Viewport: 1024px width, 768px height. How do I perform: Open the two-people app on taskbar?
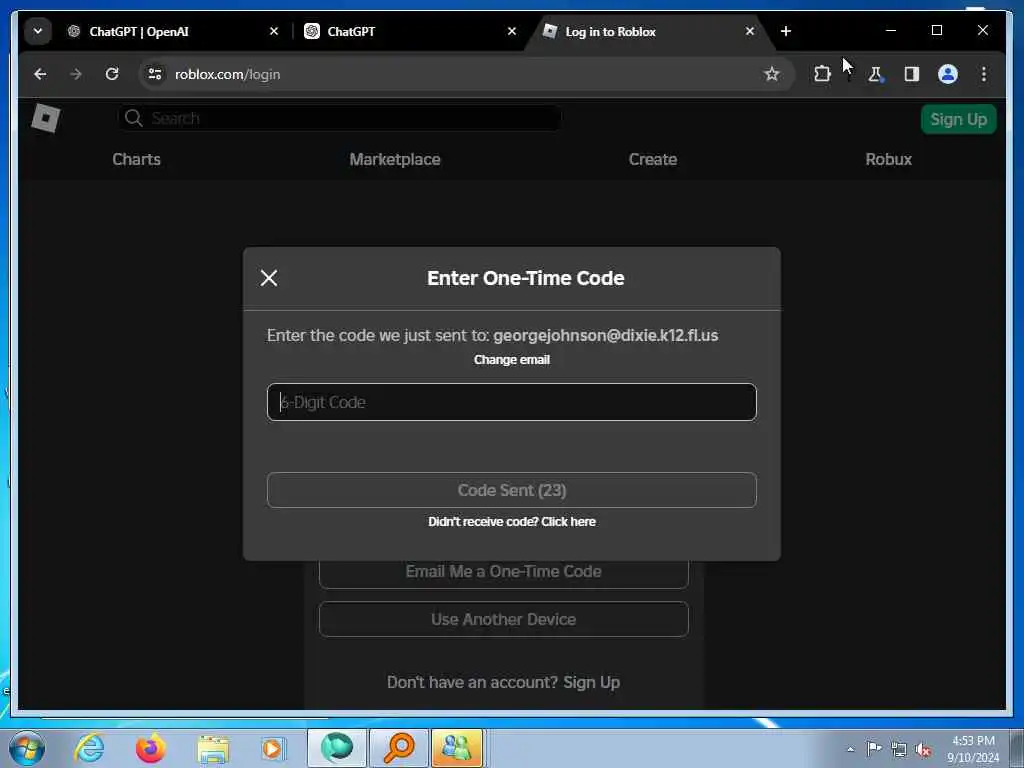tap(456, 748)
